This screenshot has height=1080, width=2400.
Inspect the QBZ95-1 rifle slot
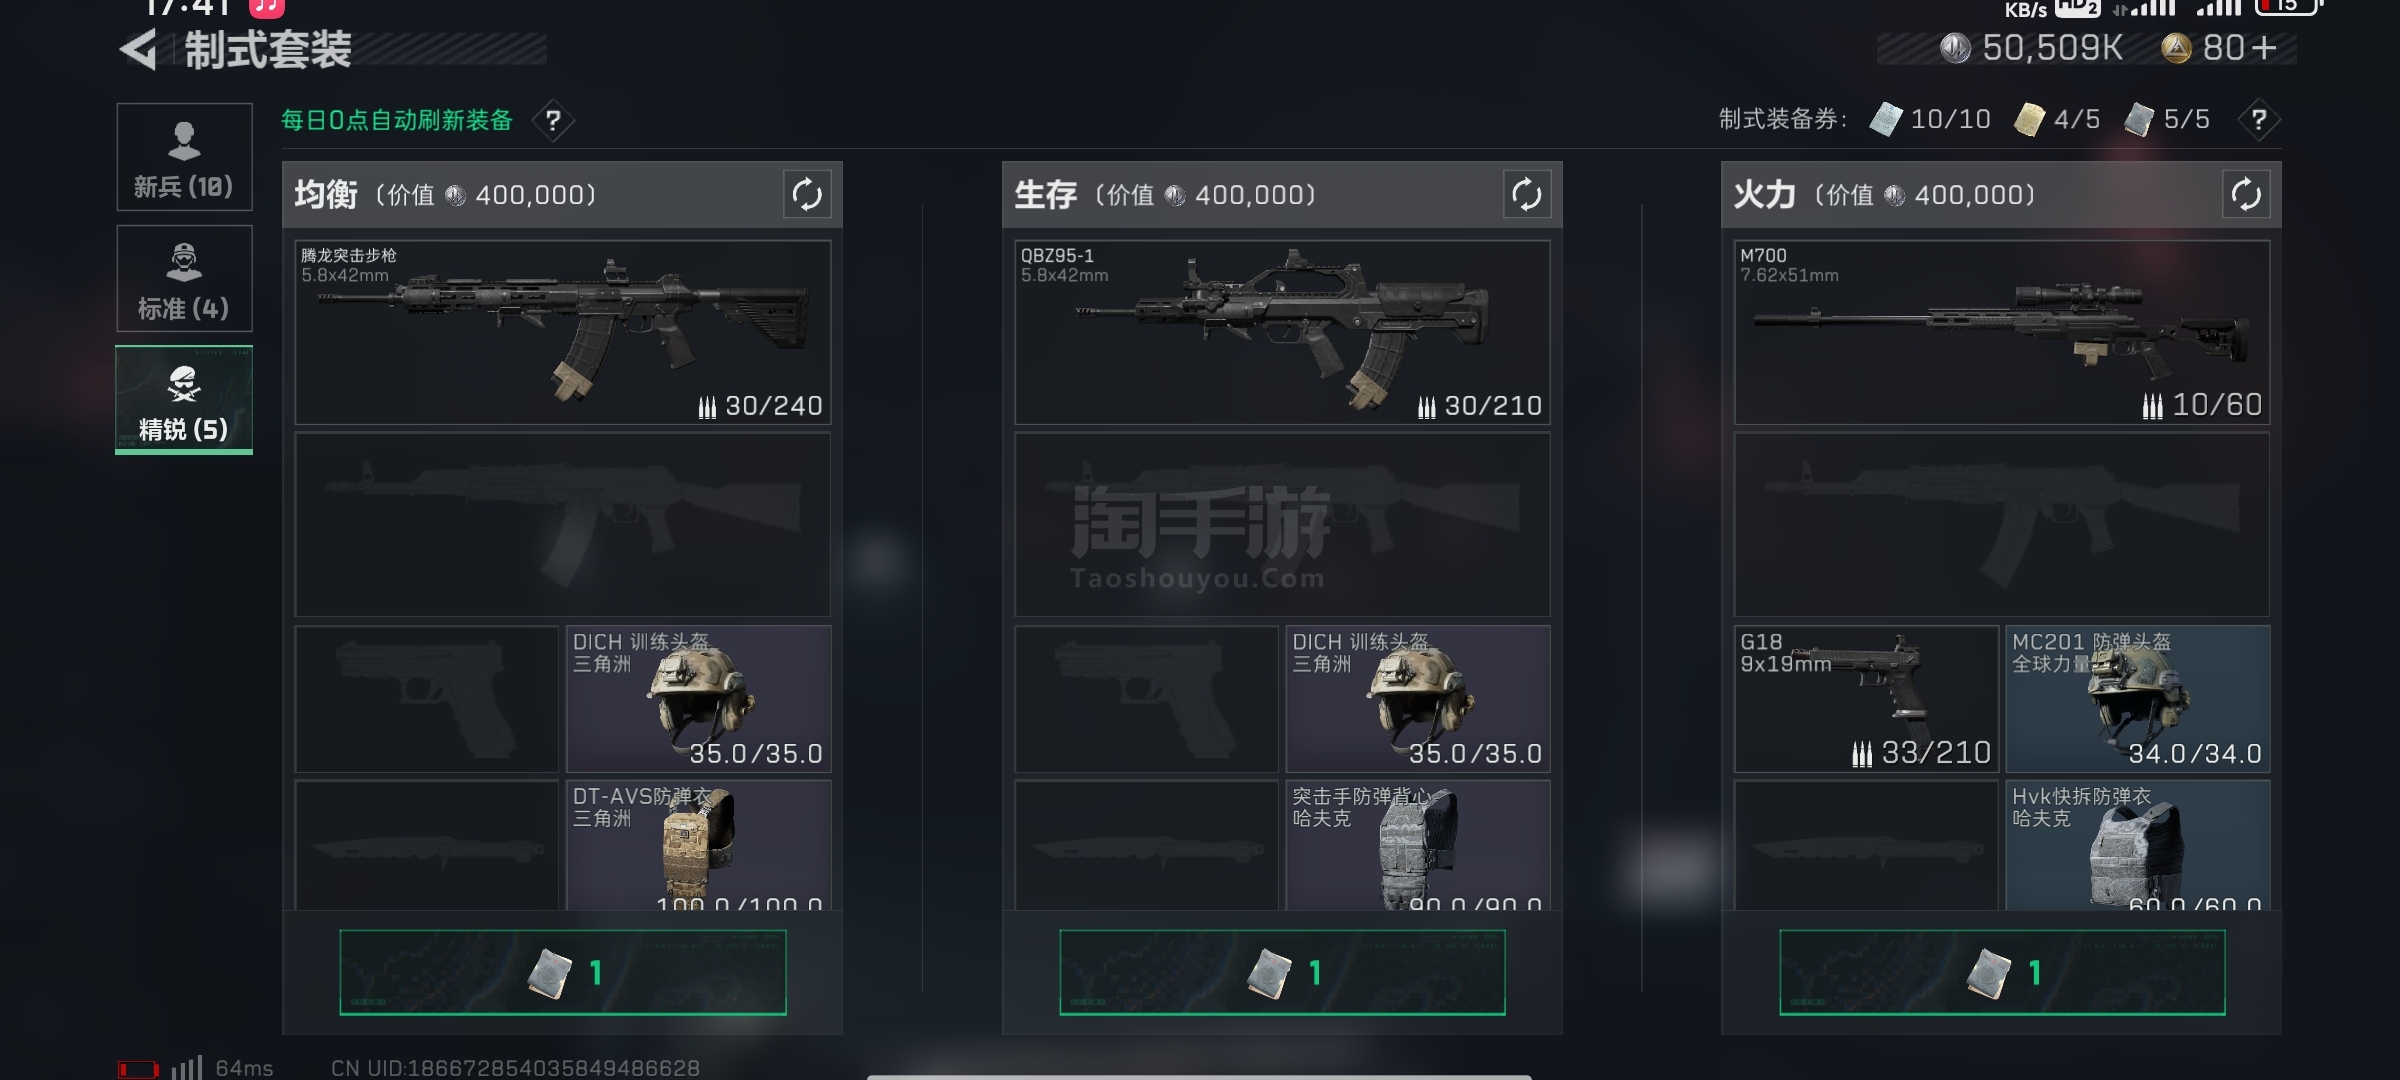tap(1282, 332)
